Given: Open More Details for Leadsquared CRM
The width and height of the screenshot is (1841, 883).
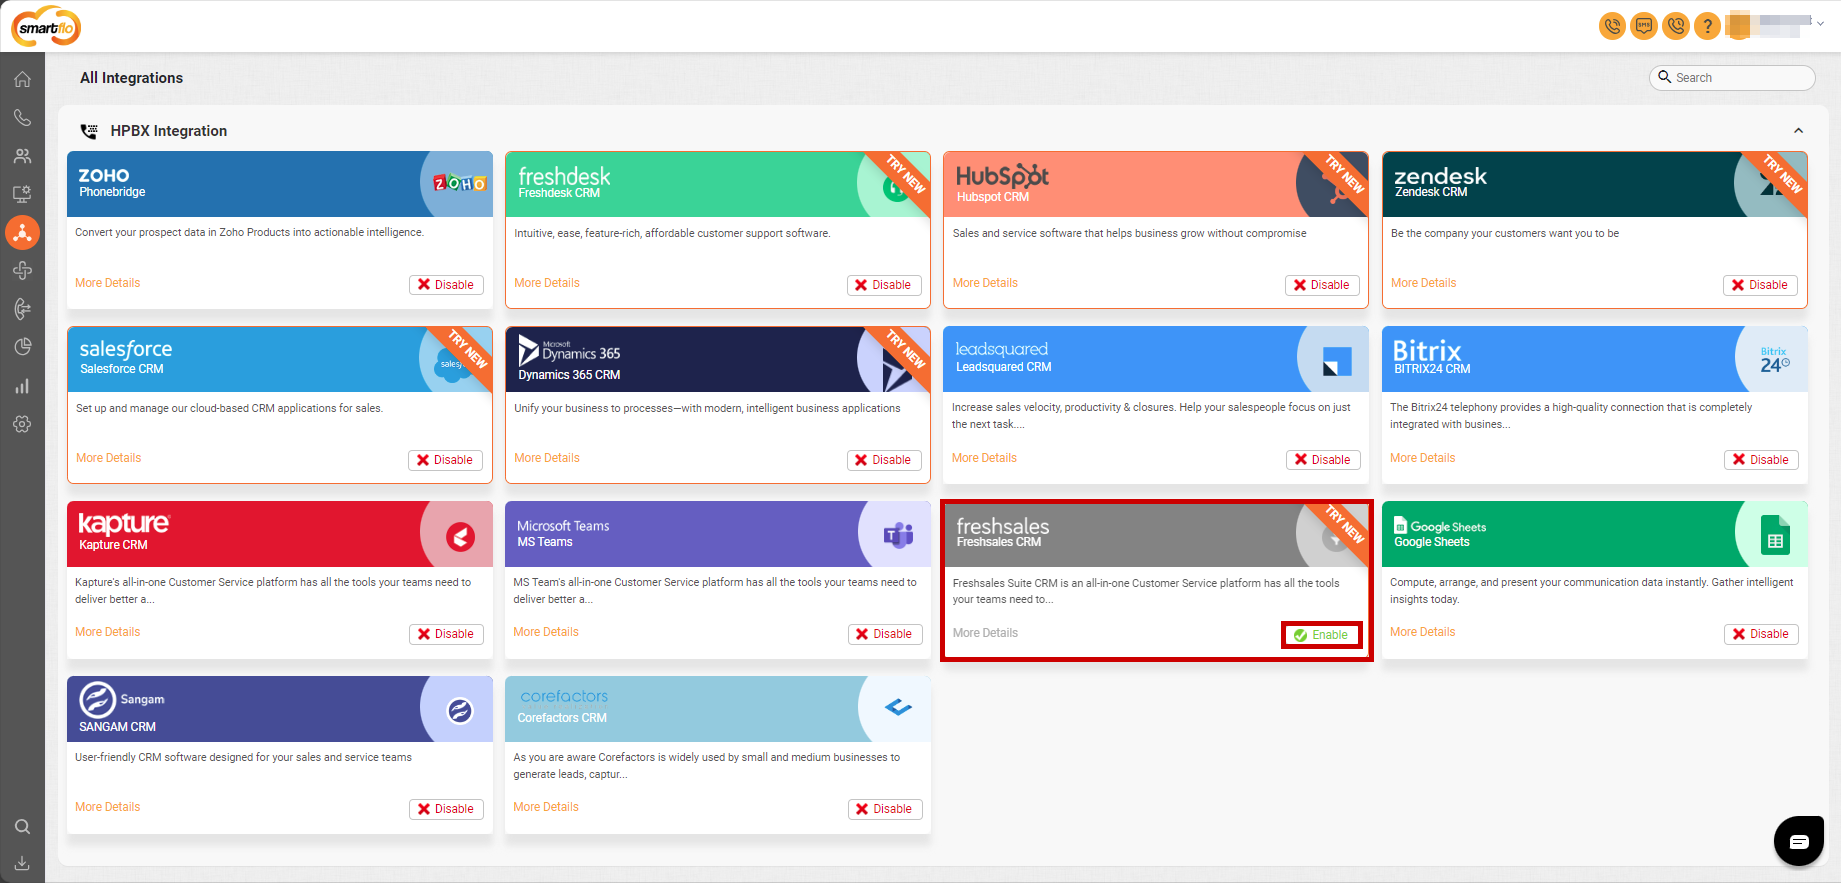Looking at the screenshot, I should point(984,458).
